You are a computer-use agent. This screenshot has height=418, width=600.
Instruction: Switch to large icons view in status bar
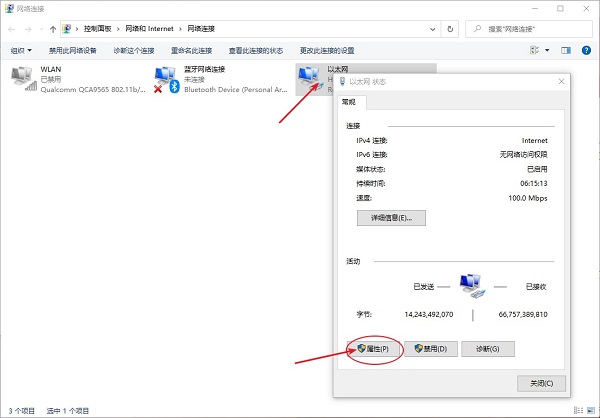(591, 410)
